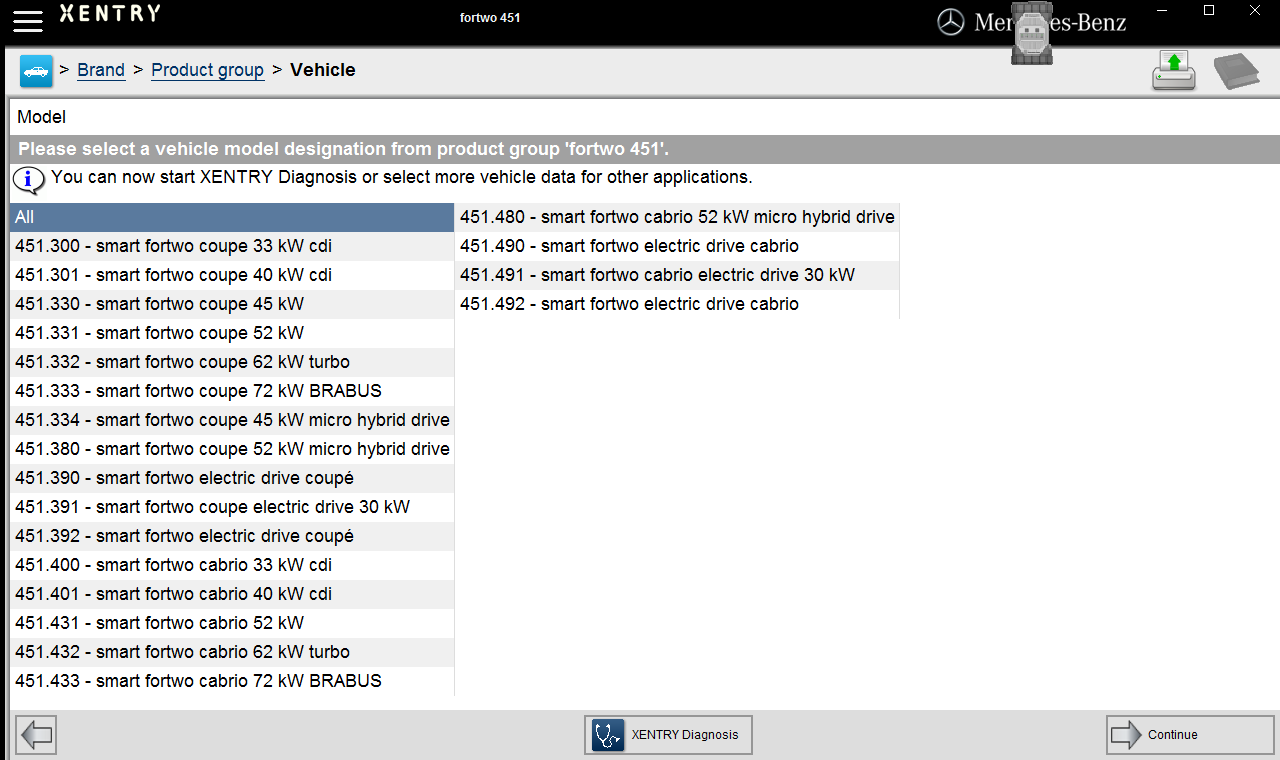Select 451.390 smart fortwo electric drive coupé
Viewport: 1280px width, 760px height.
click(232, 478)
